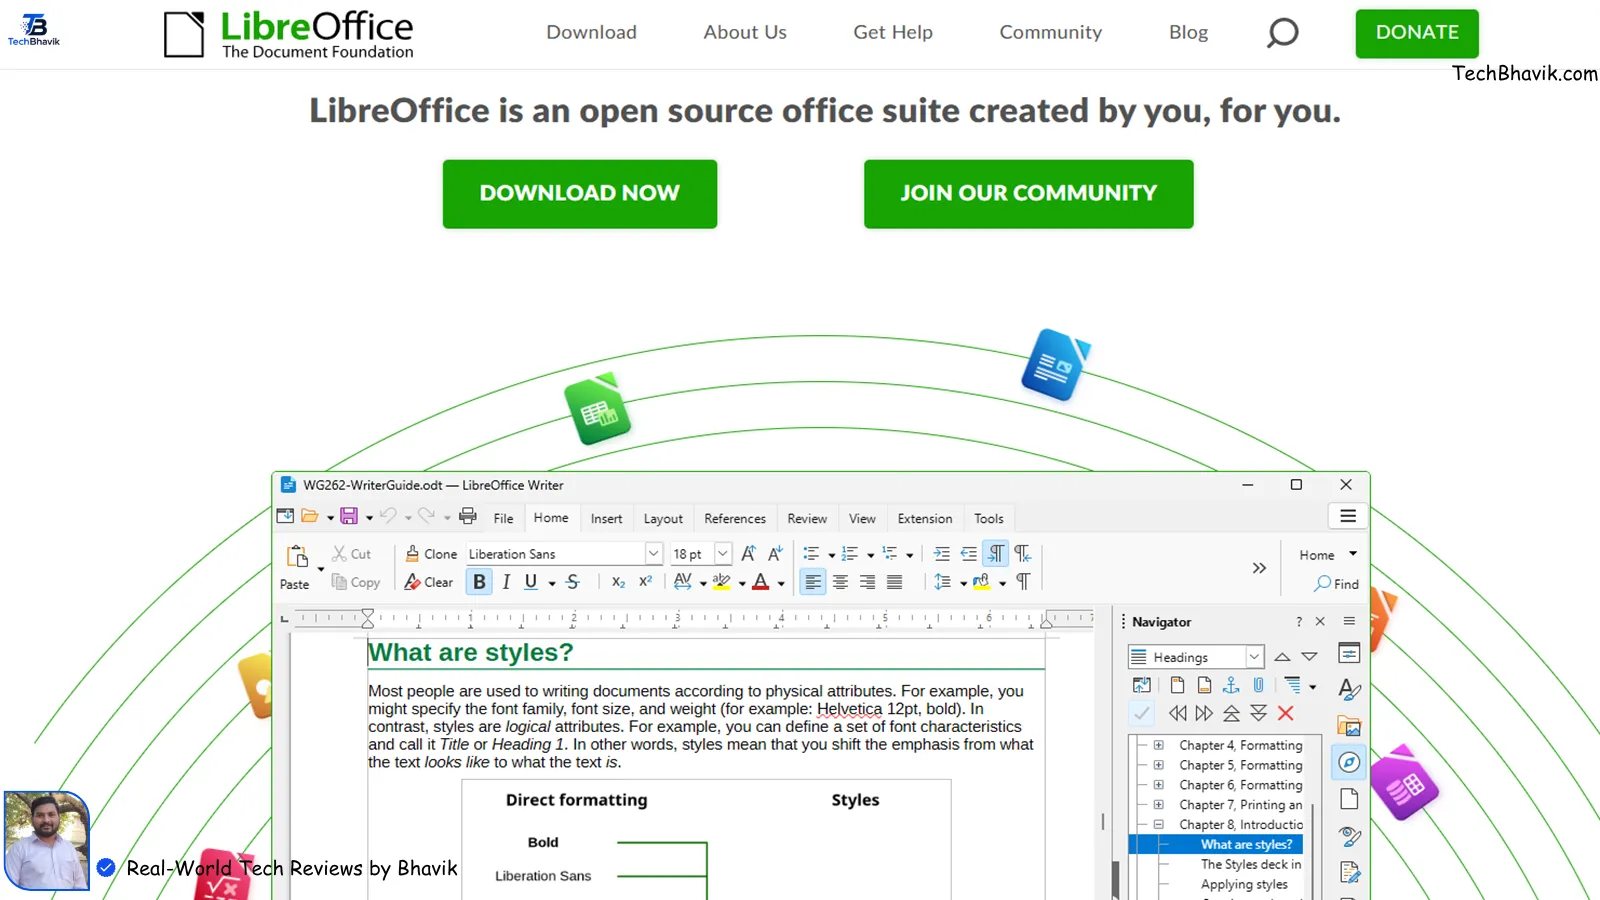This screenshot has height=900, width=1600.
Task: Expand Chapter 5, Formatting tree node
Action: pyautogui.click(x=1158, y=765)
